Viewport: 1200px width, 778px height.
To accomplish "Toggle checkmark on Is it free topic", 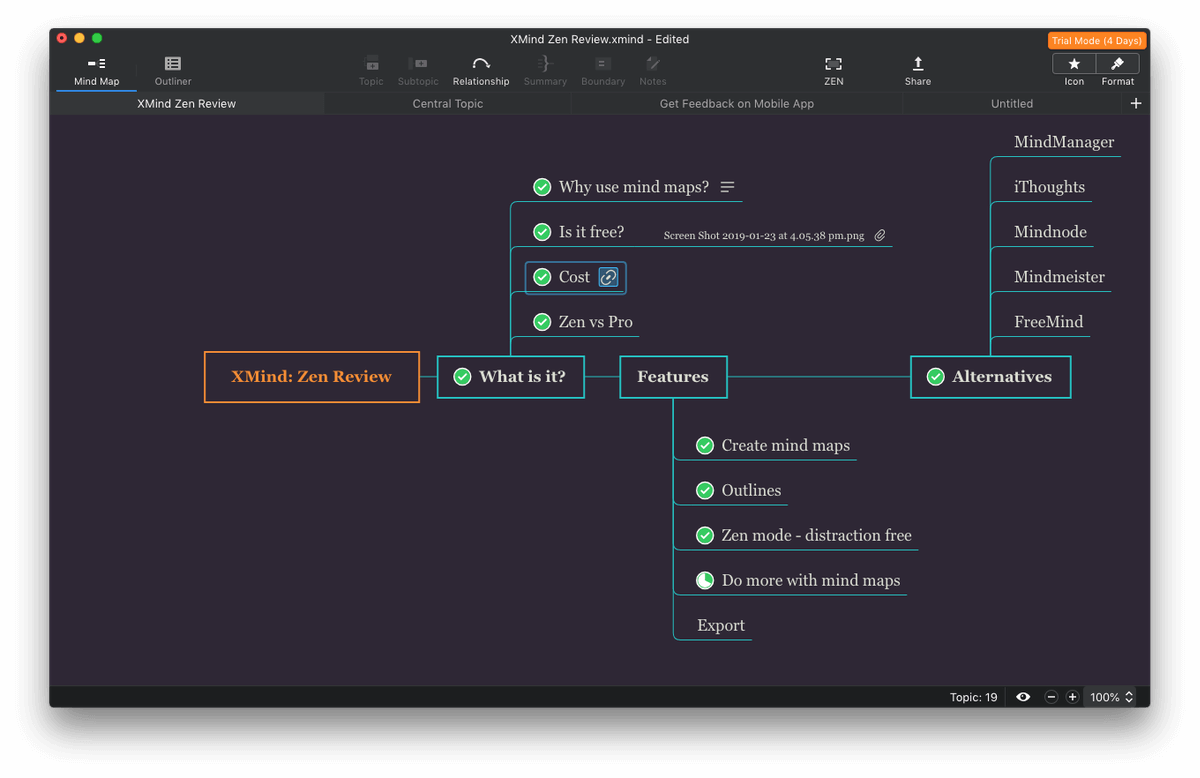I will [x=542, y=232].
